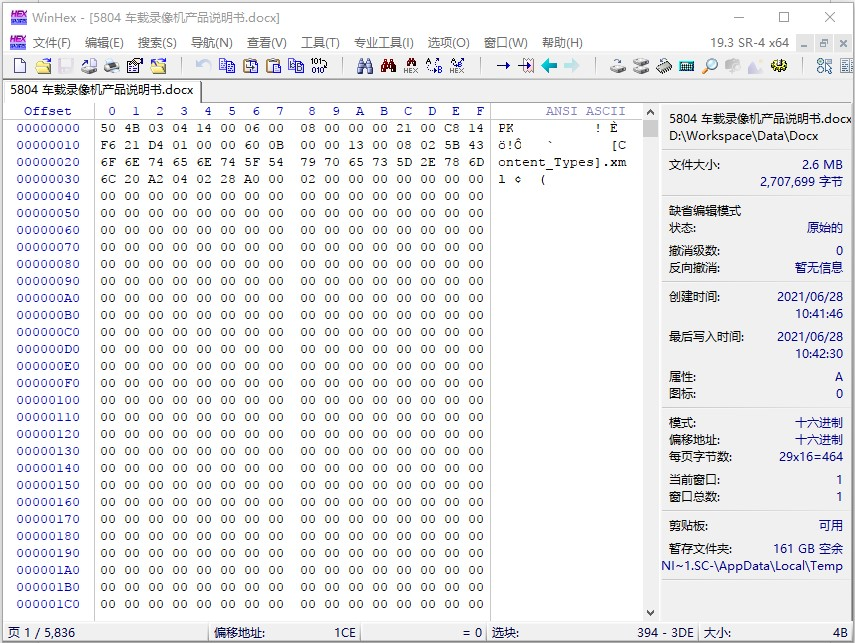Create a new file with the blank page icon
Viewport: 855px width, 643px height.
click(20, 66)
